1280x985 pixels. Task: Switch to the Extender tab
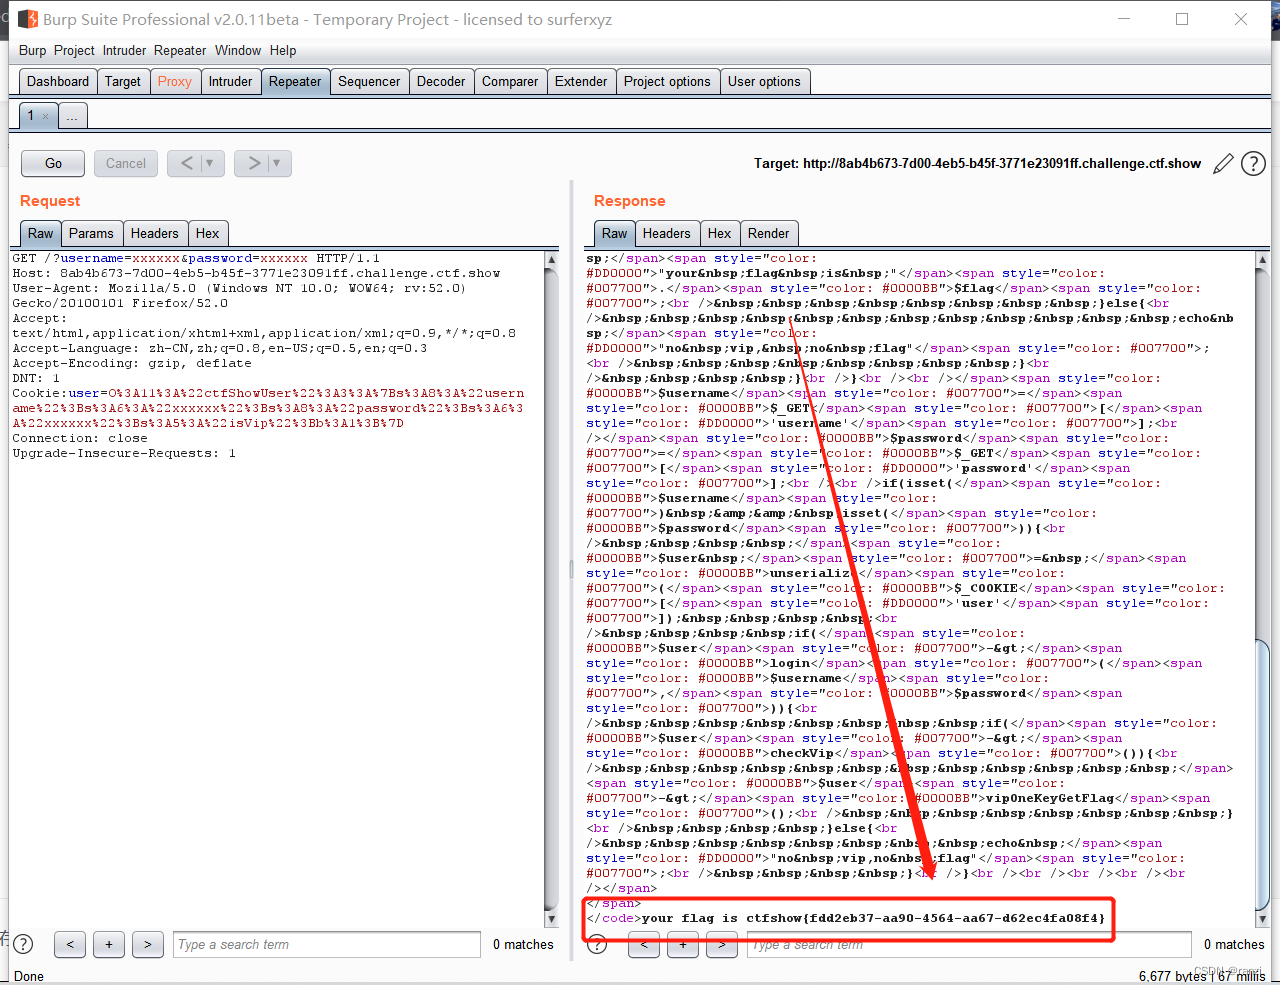(581, 81)
